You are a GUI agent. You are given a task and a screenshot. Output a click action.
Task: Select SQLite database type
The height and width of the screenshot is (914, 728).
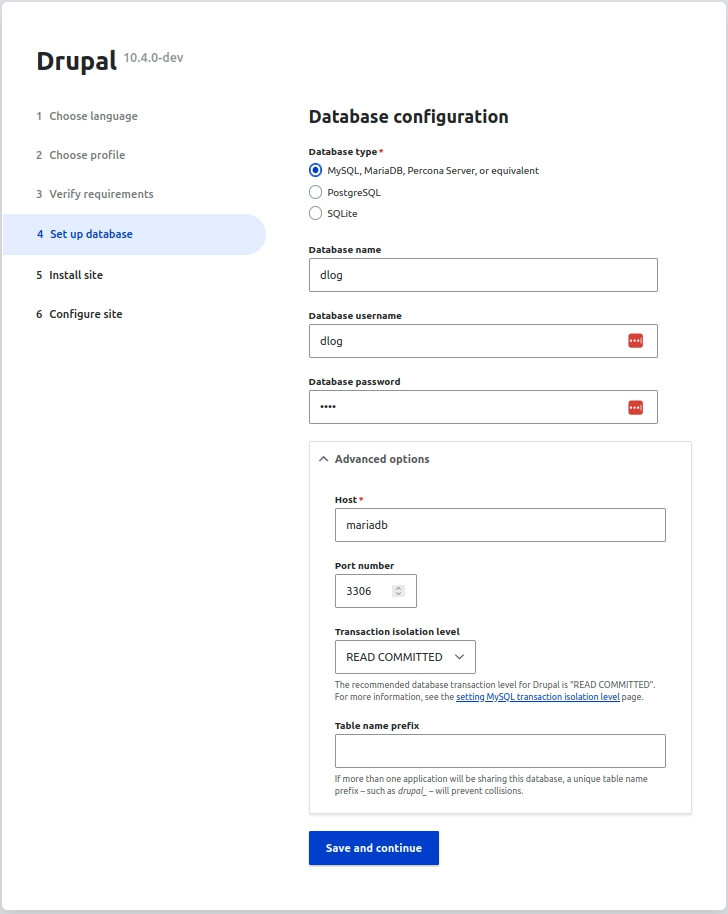pos(315,213)
